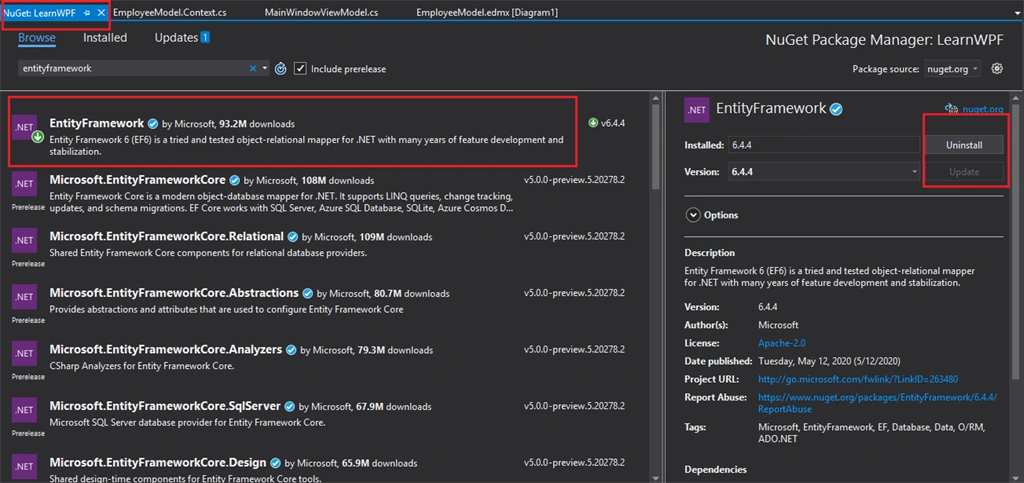Select the Microsoft.EntityFrameworkCore package title
The height and width of the screenshot is (483, 1024).
point(137,179)
